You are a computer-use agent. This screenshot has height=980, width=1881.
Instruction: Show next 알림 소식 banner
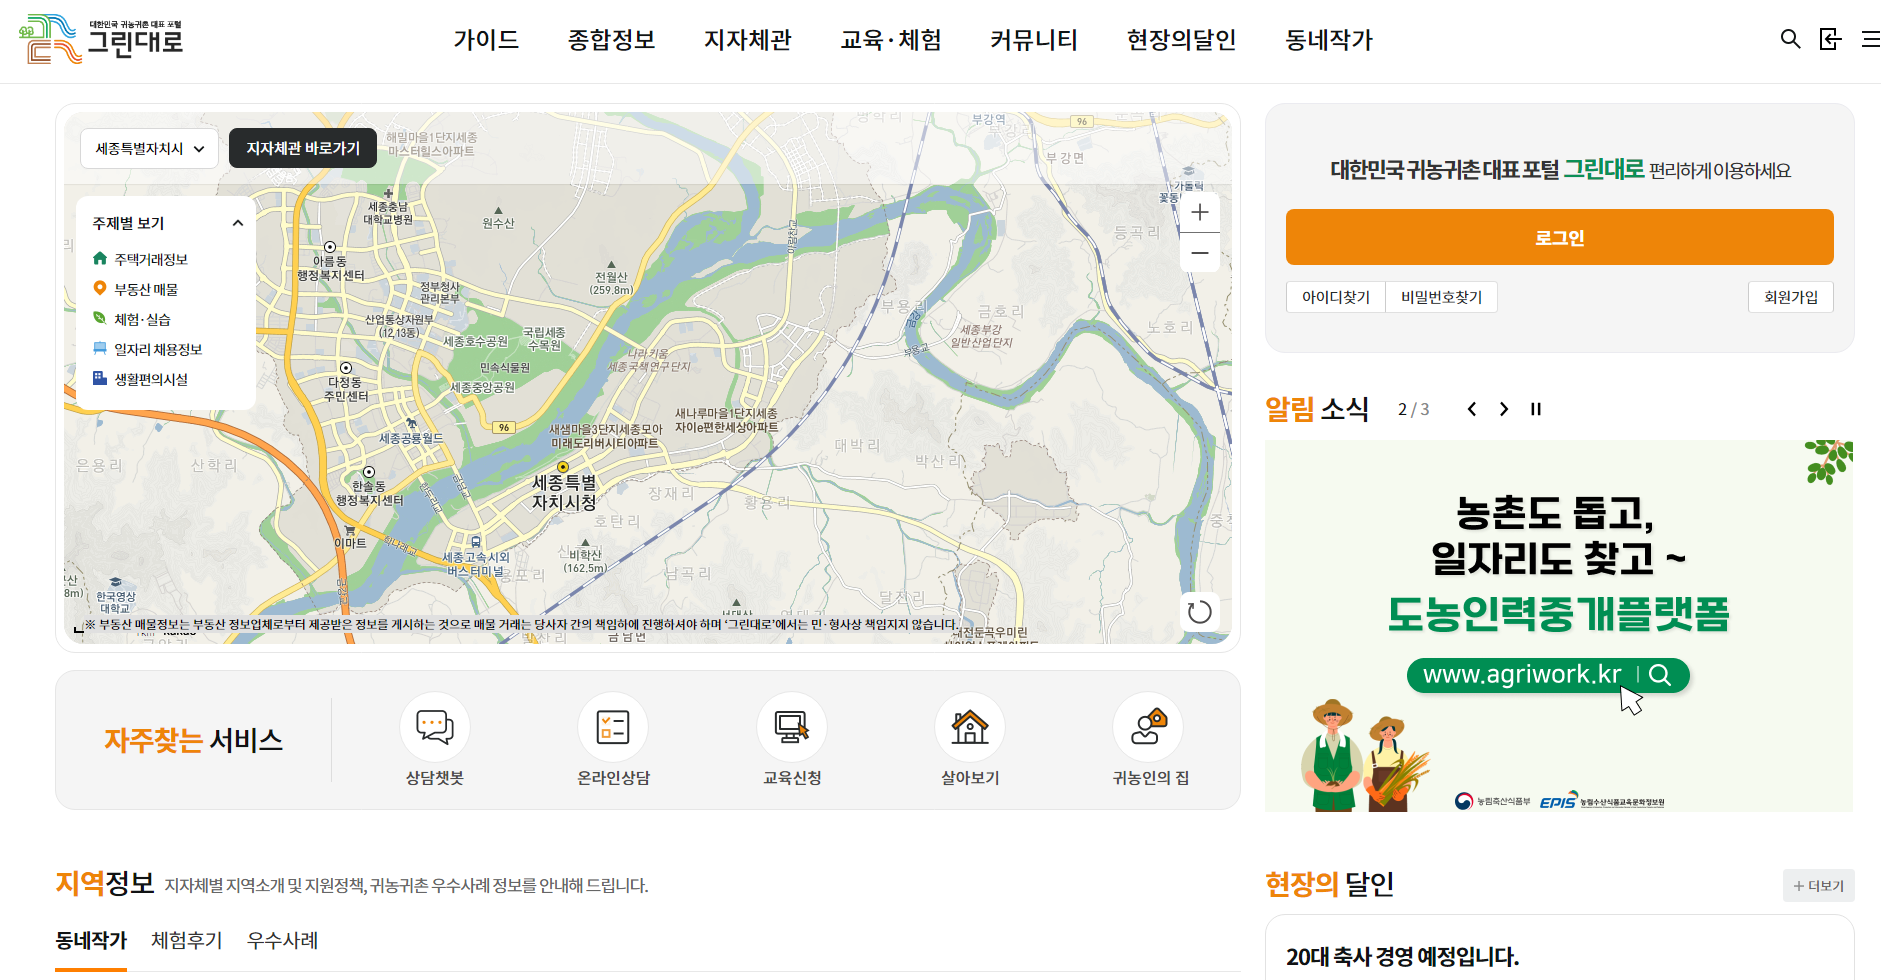click(1504, 409)
